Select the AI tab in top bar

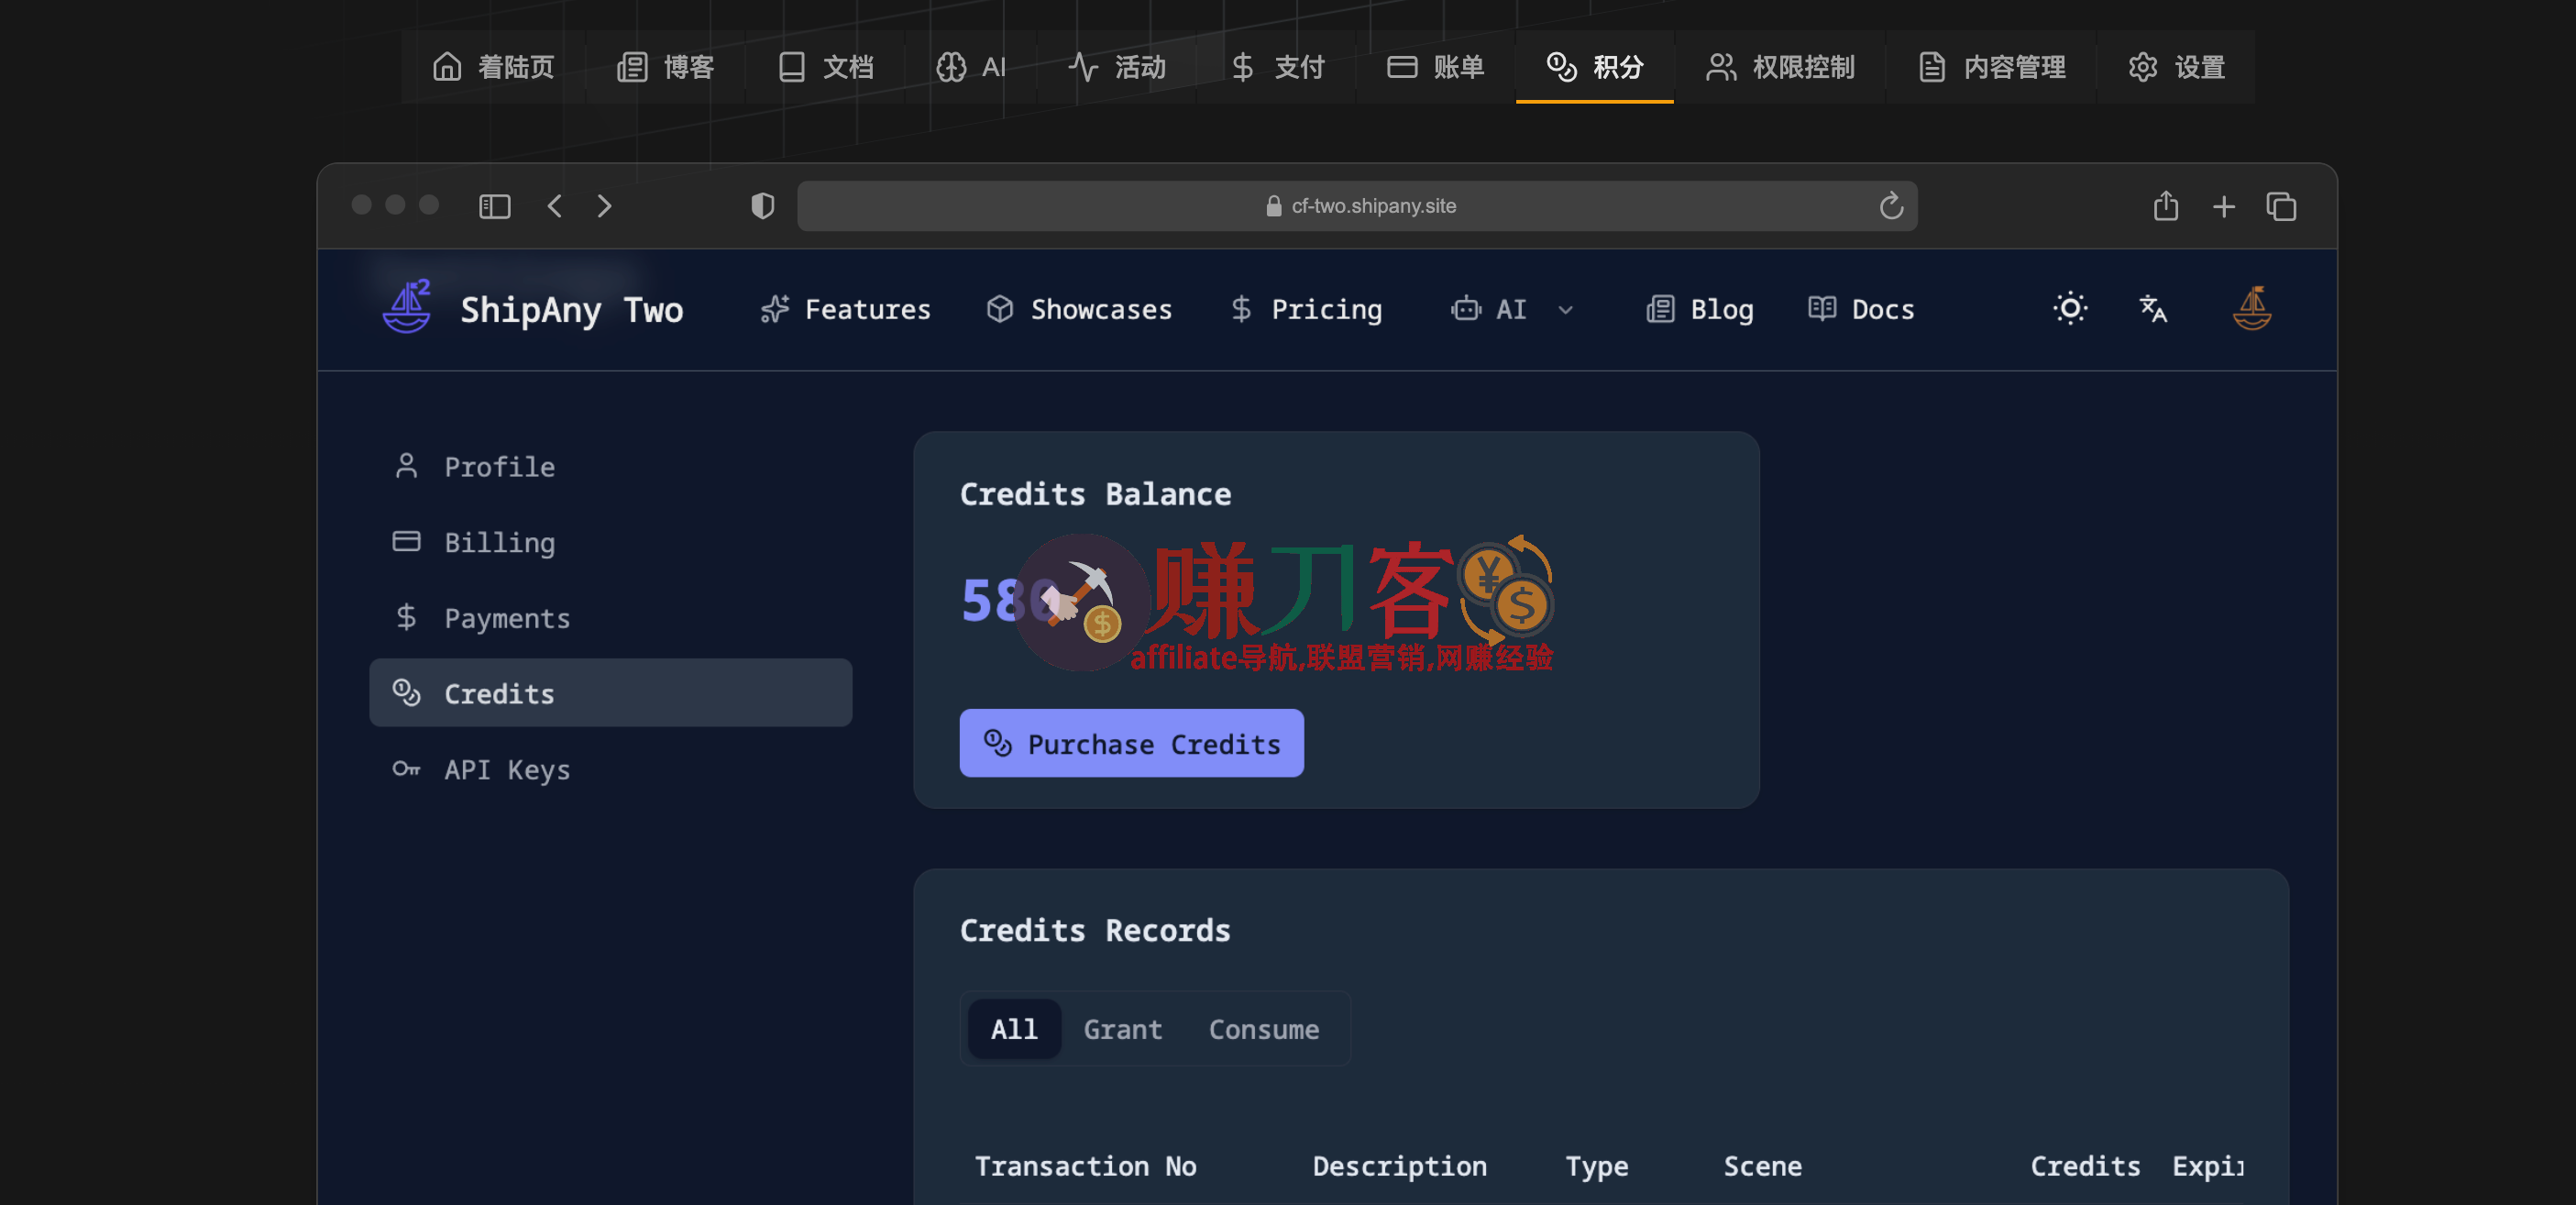click(x=971, y=67)
